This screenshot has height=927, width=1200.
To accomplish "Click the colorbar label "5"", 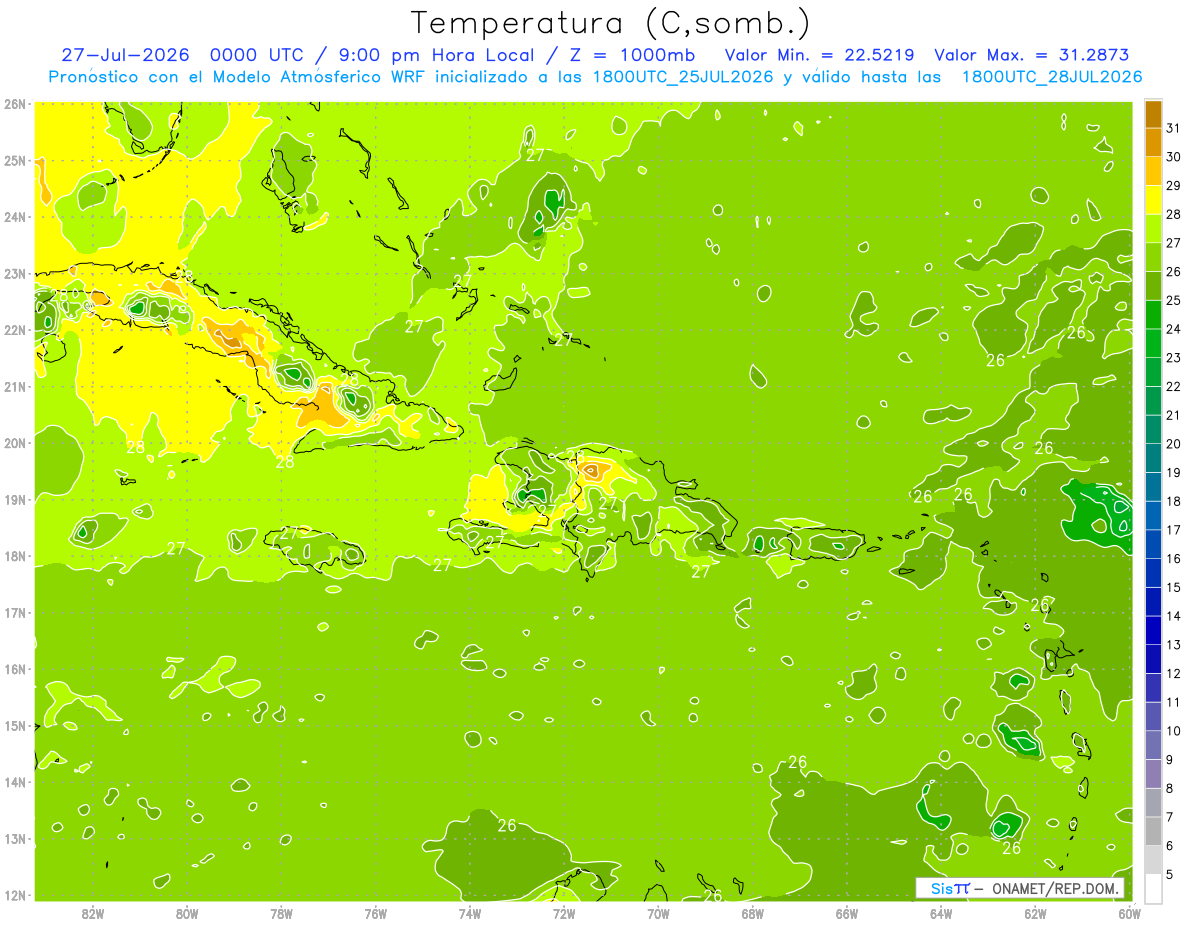I will 1169,874.
